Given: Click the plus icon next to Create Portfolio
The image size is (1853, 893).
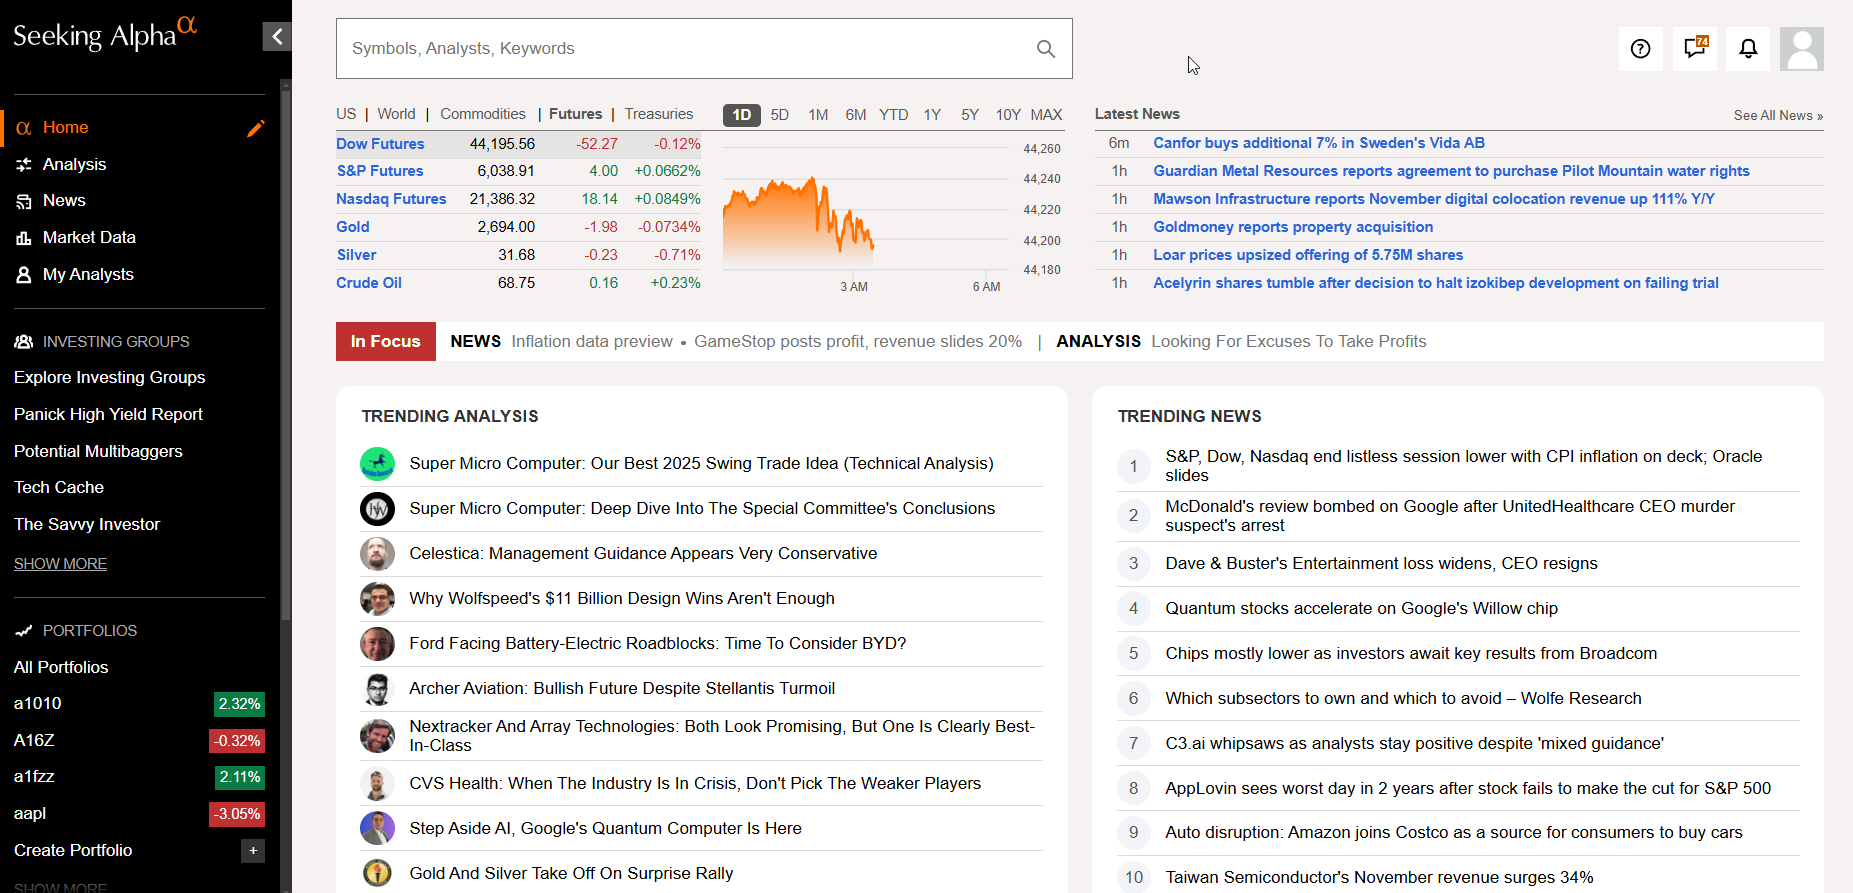Looking at the screenshot, I should pyautogui.click(x=253, y=851).
